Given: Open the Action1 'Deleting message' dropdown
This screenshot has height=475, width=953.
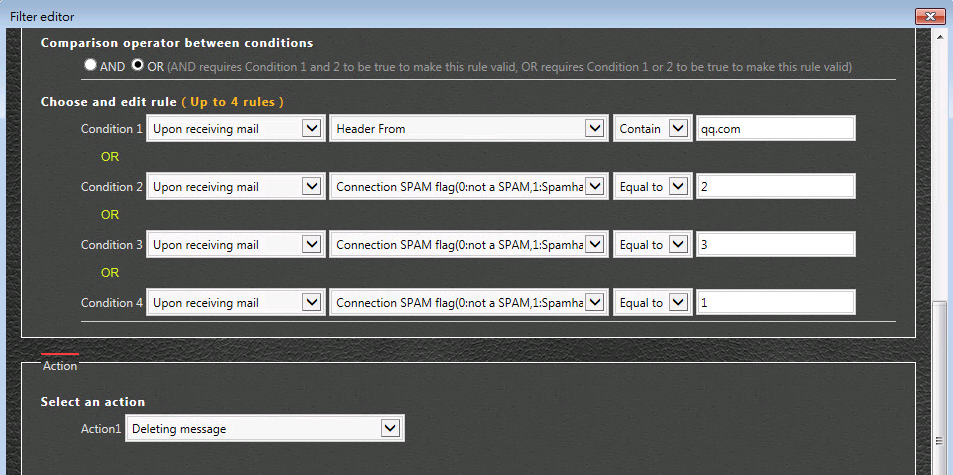Looking at the screenshot, I should click(x=265, y=429).
